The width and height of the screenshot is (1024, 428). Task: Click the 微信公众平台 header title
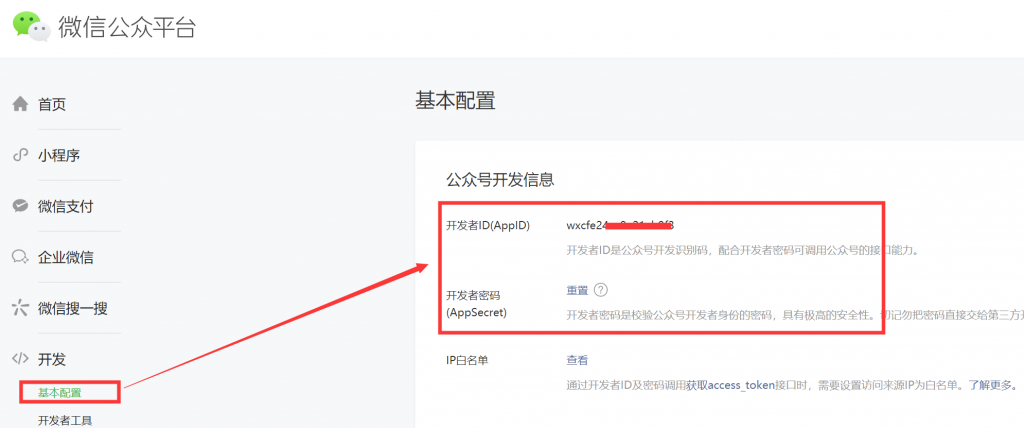(127, 27)
